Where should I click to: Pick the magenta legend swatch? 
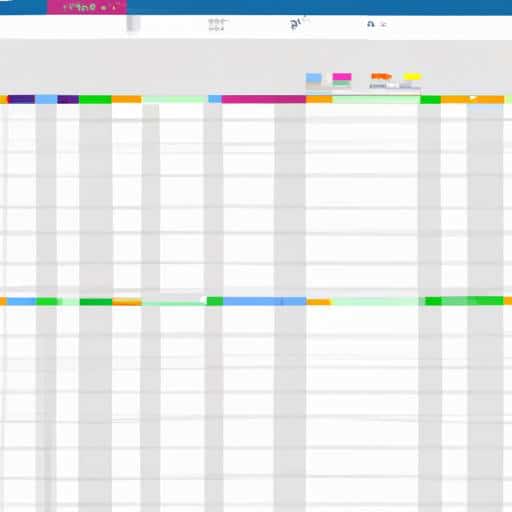coord(342,77)
